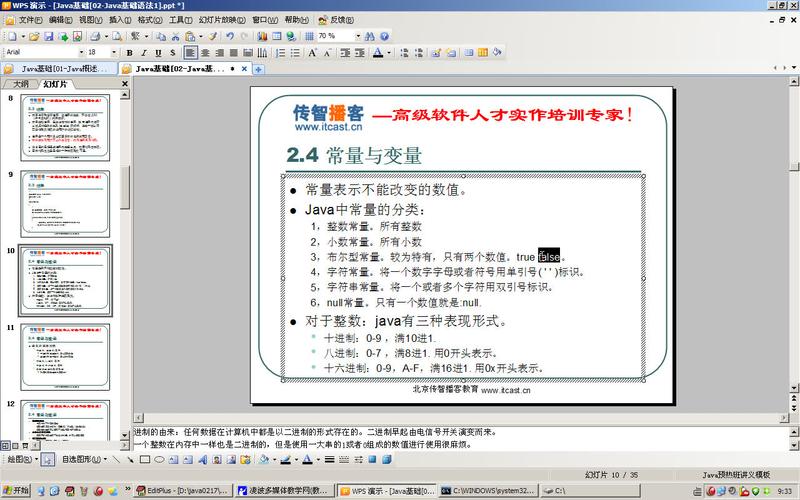Viewport: 800px width, 500px height.
Task: Open the font name Arial dropdown
Action: [81, 52]
